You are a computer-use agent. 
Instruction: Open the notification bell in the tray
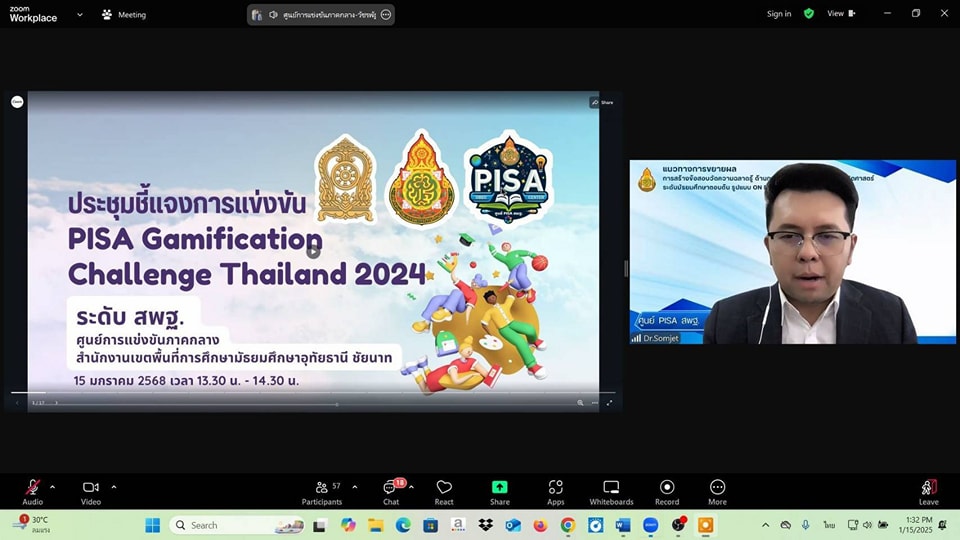943,525
